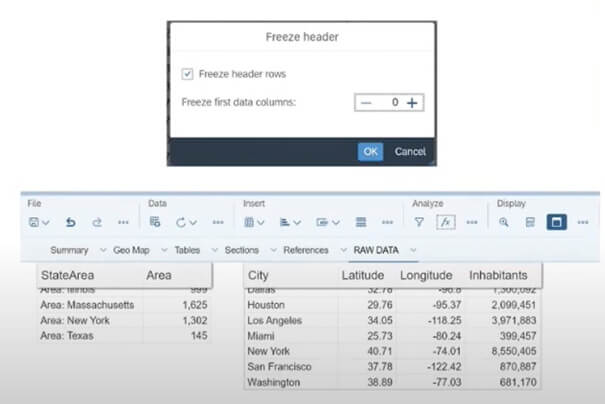
Task: Select the Houston city cell
Action: click(x=266, y=305)
